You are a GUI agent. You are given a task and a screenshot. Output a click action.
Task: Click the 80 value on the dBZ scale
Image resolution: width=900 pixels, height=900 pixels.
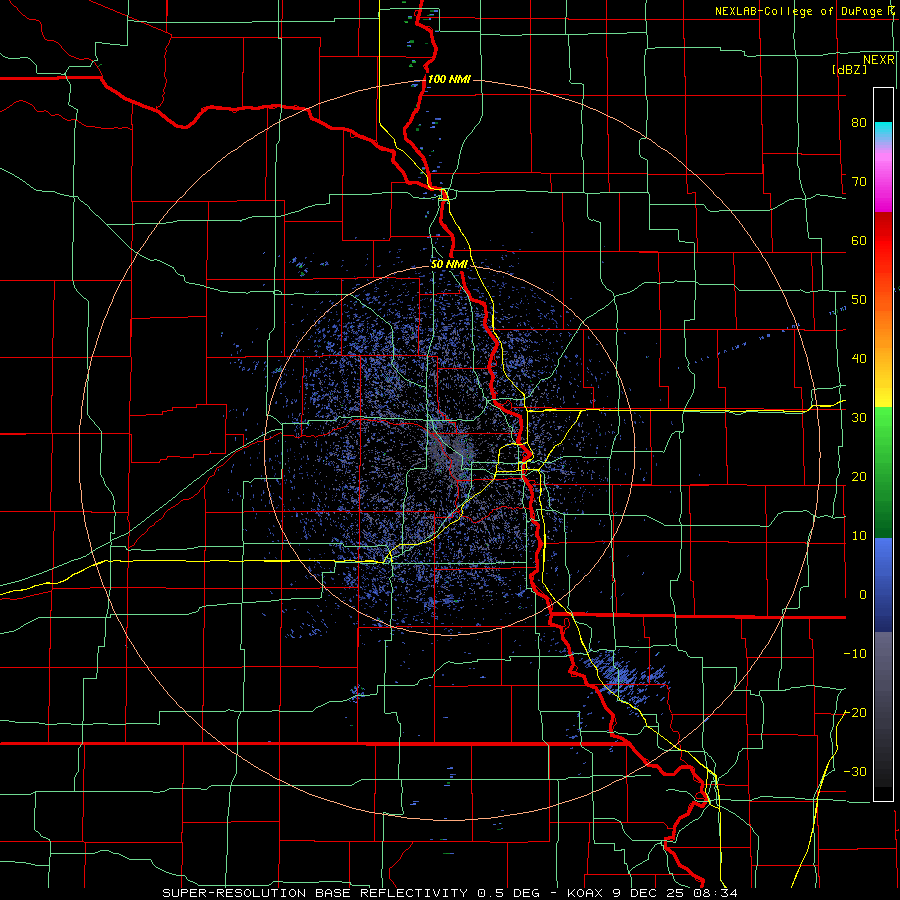[859, 123]
